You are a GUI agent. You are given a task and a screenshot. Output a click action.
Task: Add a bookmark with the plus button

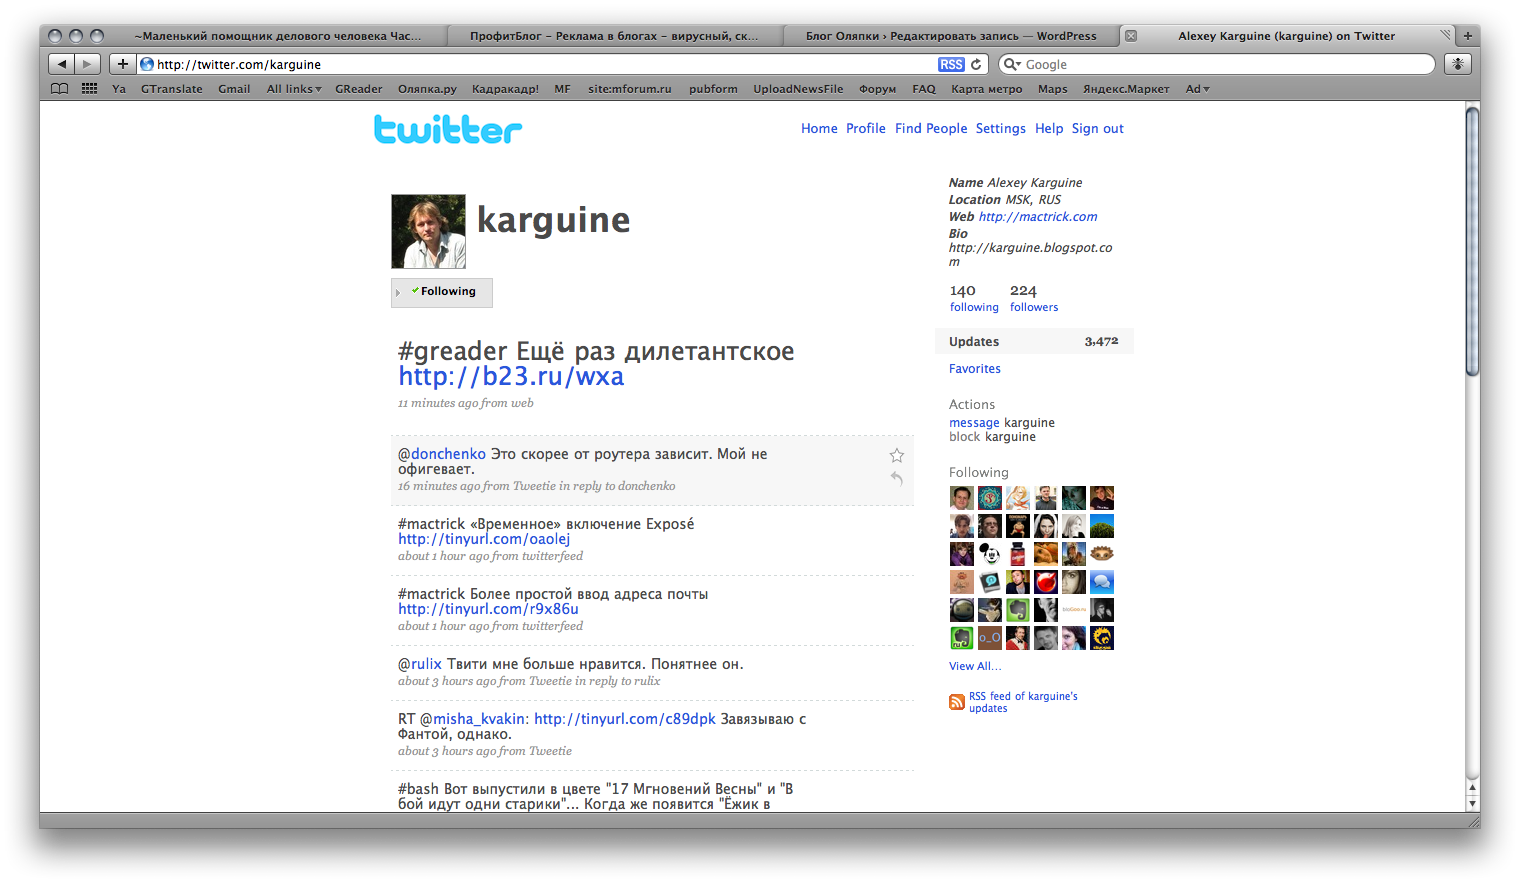122,64
